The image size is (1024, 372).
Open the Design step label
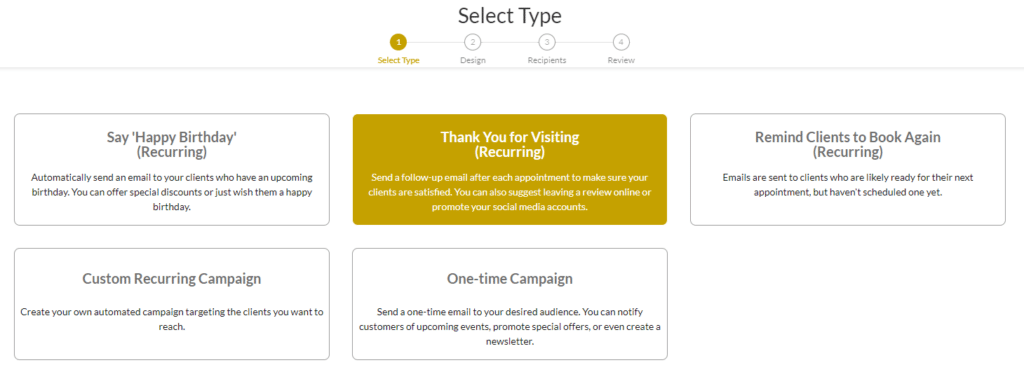click(473, 60)
